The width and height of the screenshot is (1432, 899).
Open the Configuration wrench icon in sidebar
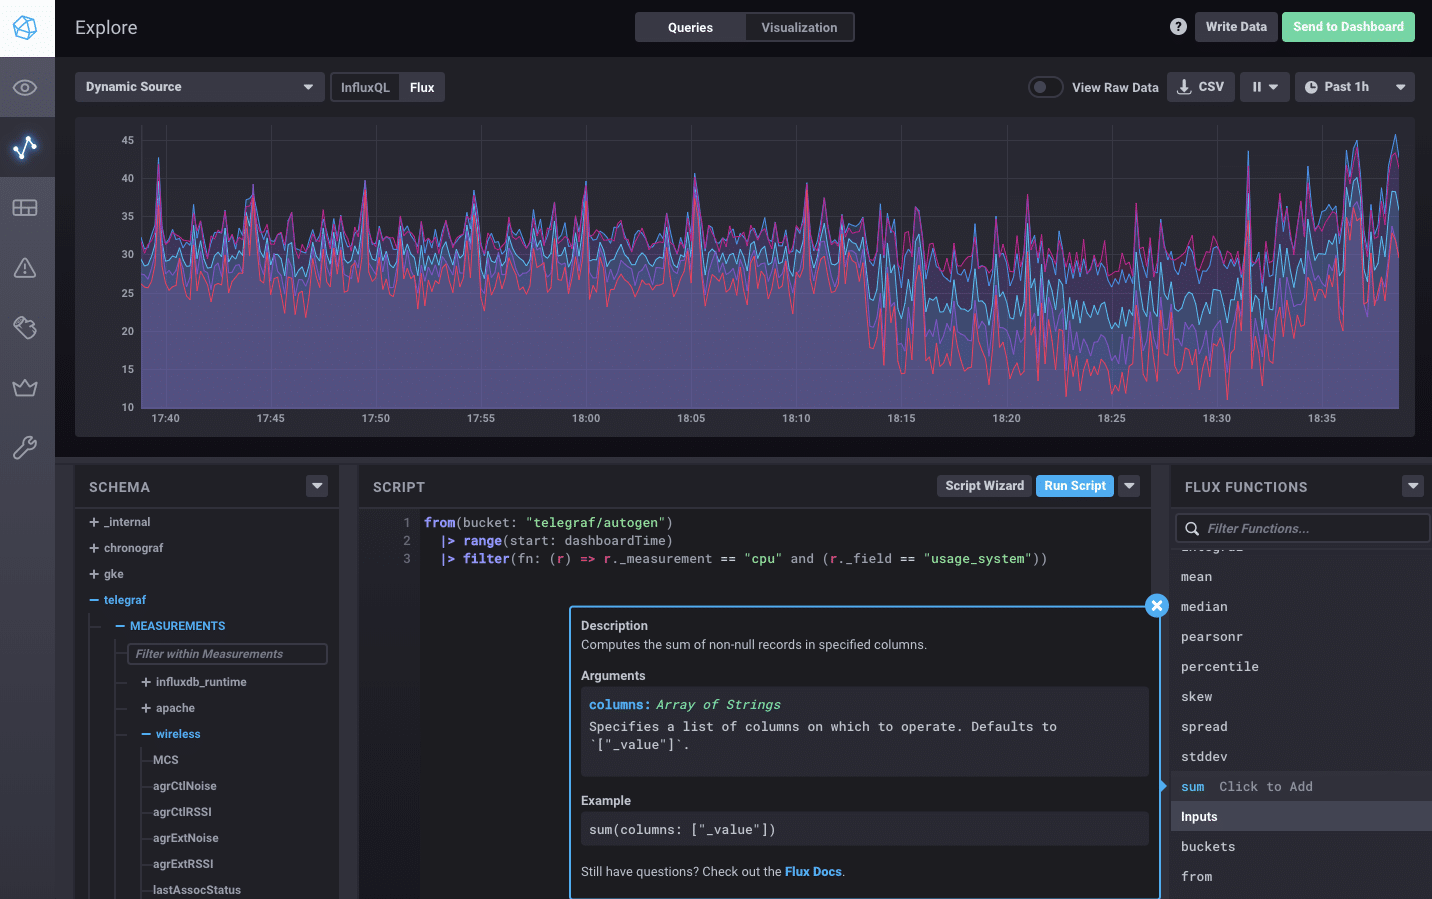(25, 448)
